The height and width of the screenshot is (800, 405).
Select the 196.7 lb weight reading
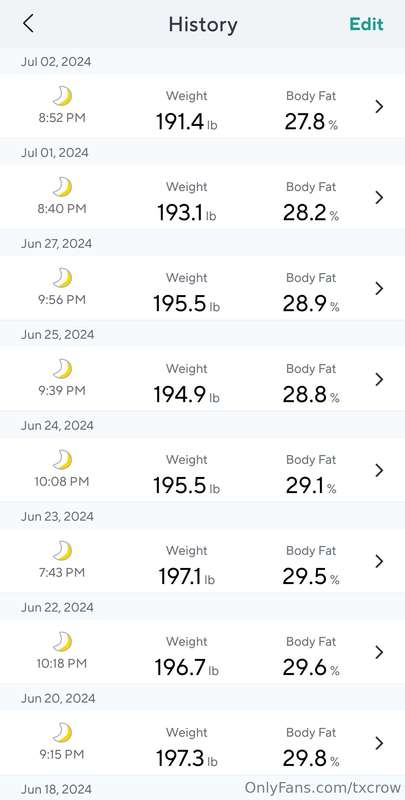pyautogui.click(x=187, y=668)
